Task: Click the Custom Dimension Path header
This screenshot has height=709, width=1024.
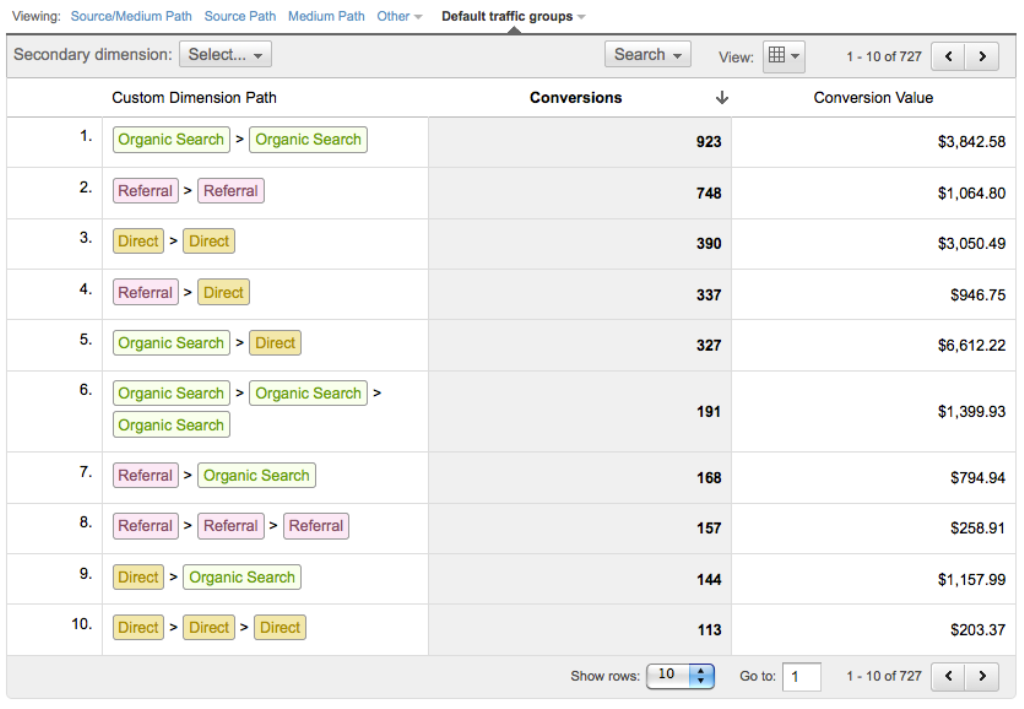Action: pyautogui.click(x=194, y=98)
